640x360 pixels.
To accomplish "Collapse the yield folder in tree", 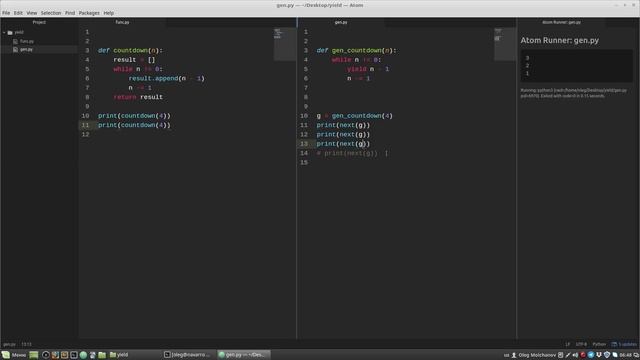I will (x=4, y=32).
